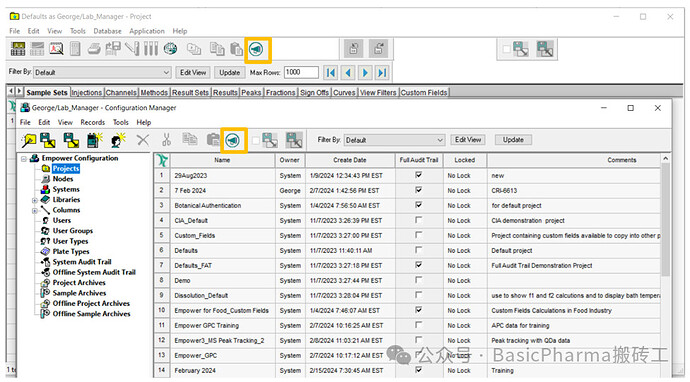Click the rightmost disk icon in Configuration Manager toolbar

294,140
